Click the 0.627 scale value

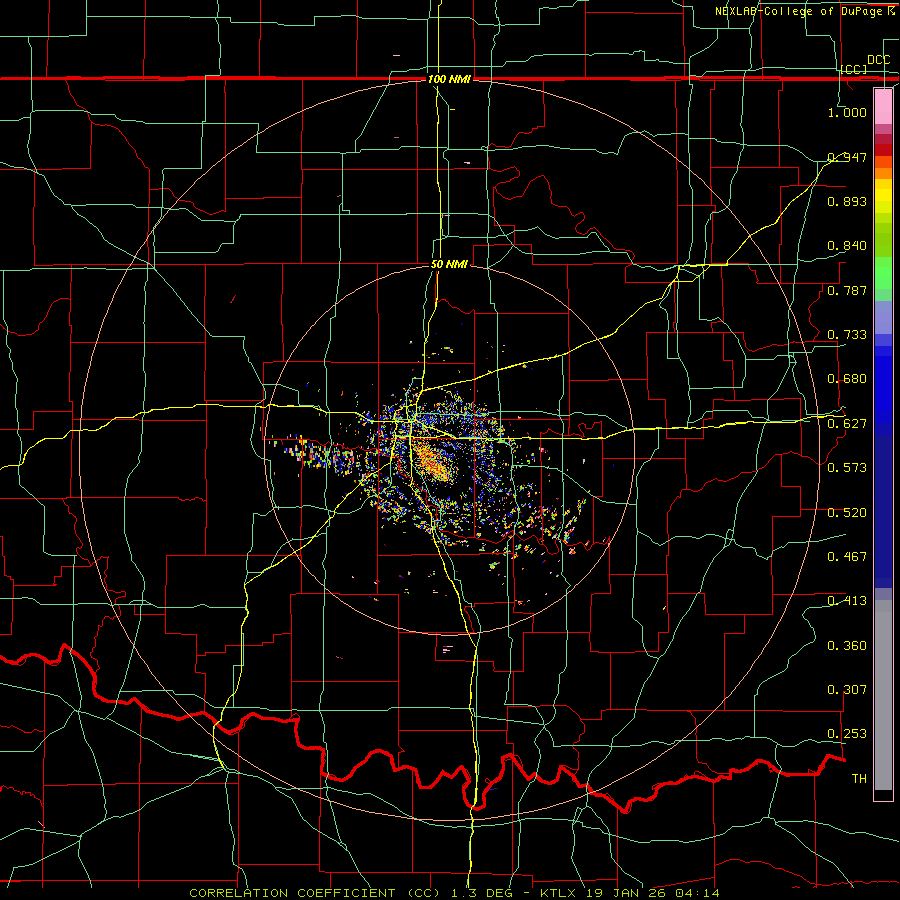pos(847,423)
